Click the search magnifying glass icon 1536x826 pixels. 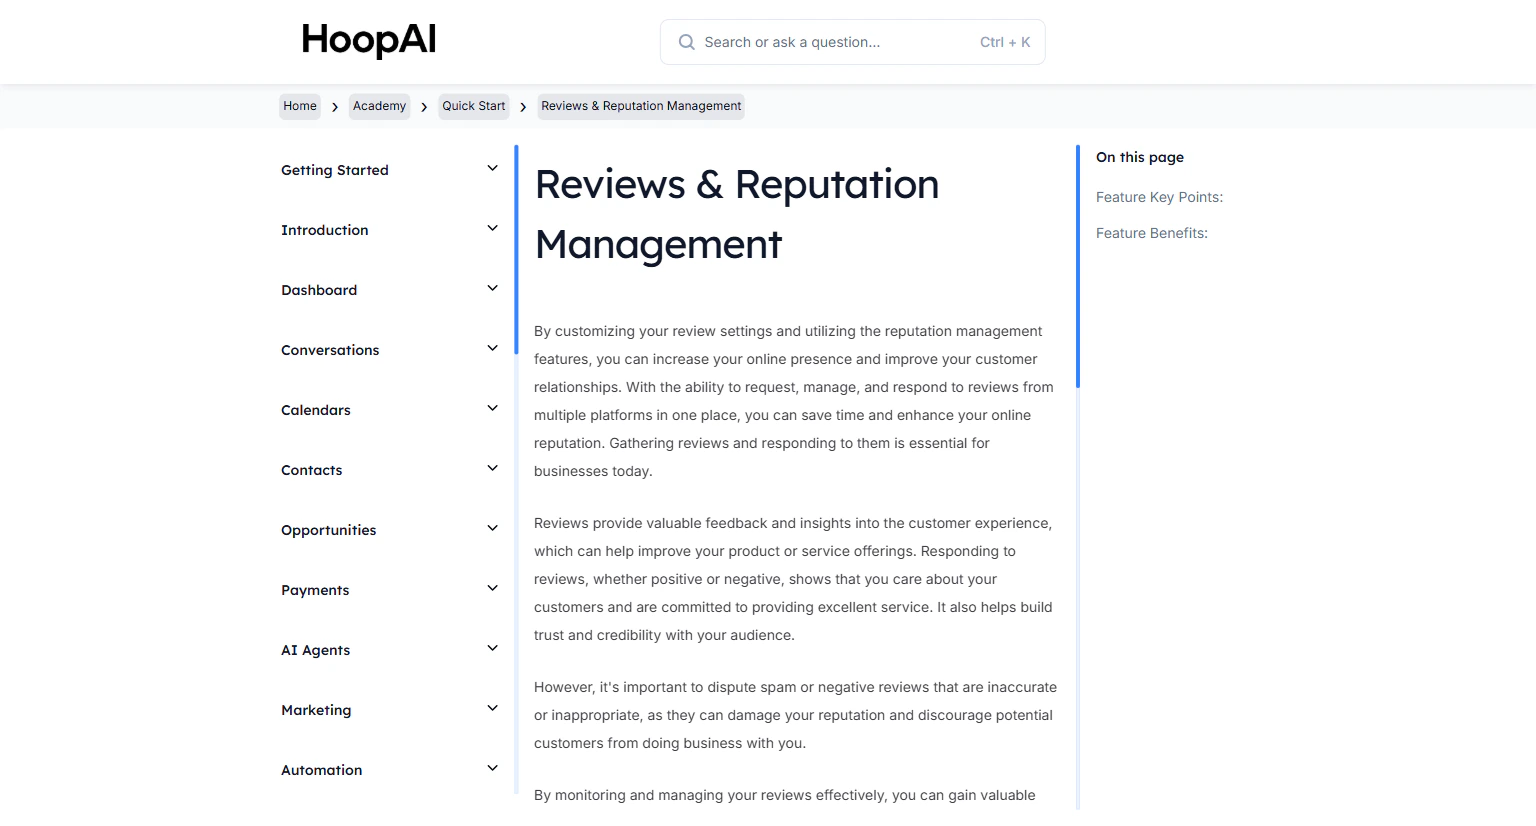(x=687, y=42)
